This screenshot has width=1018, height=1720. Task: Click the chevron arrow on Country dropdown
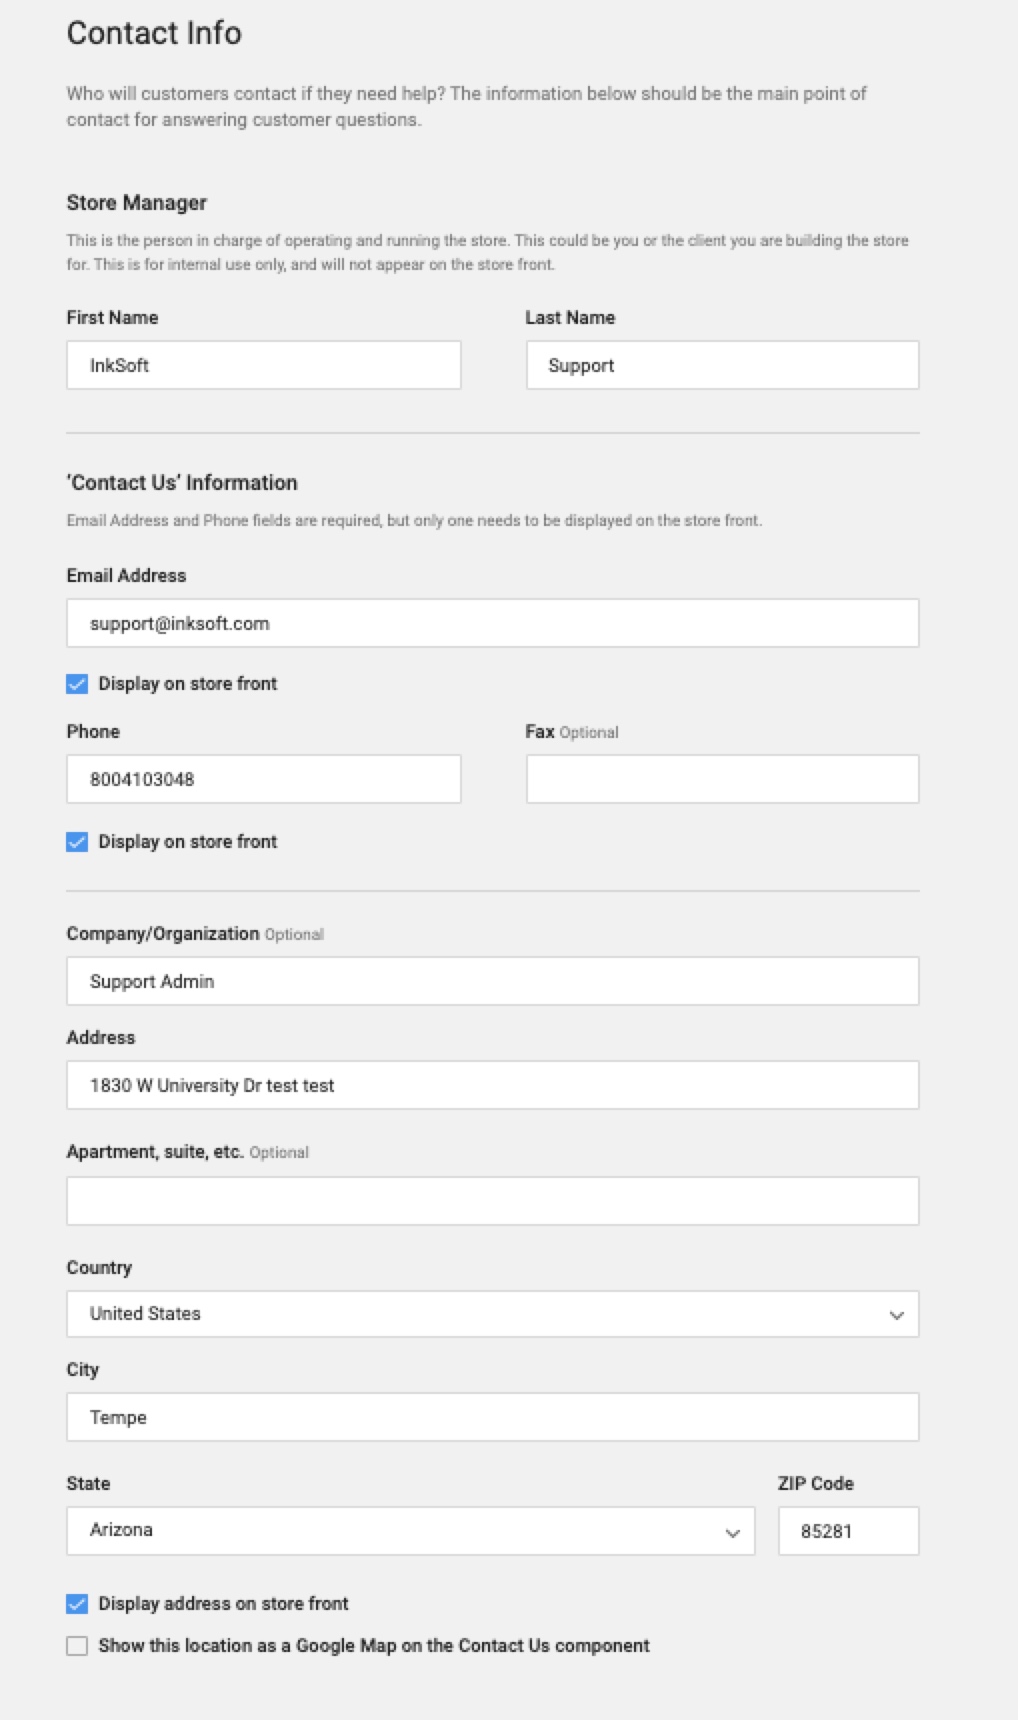point(896,1315)
